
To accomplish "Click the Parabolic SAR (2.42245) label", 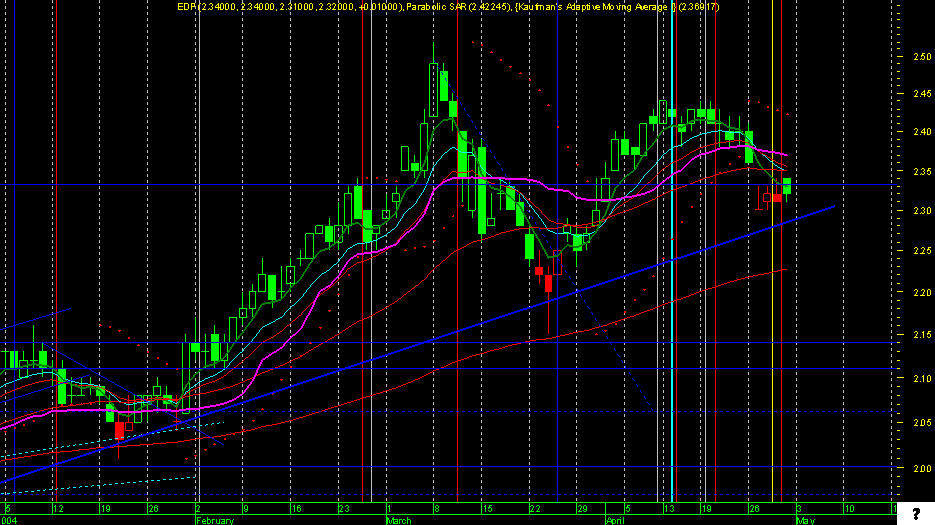I will point(459,7).
